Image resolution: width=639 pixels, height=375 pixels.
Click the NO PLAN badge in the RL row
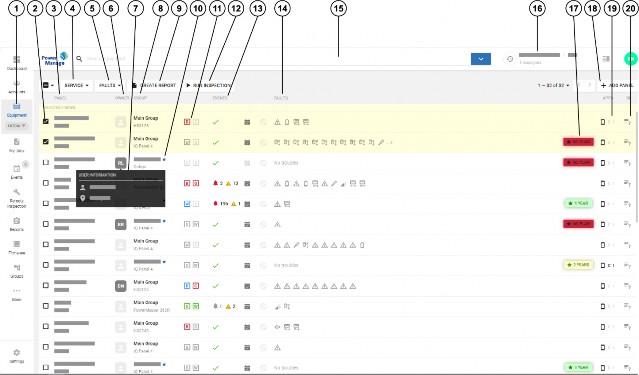(578, 162)
